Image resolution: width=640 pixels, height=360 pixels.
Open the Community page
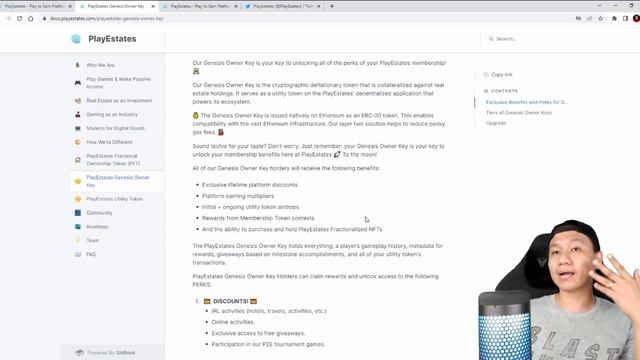[99, 213]
